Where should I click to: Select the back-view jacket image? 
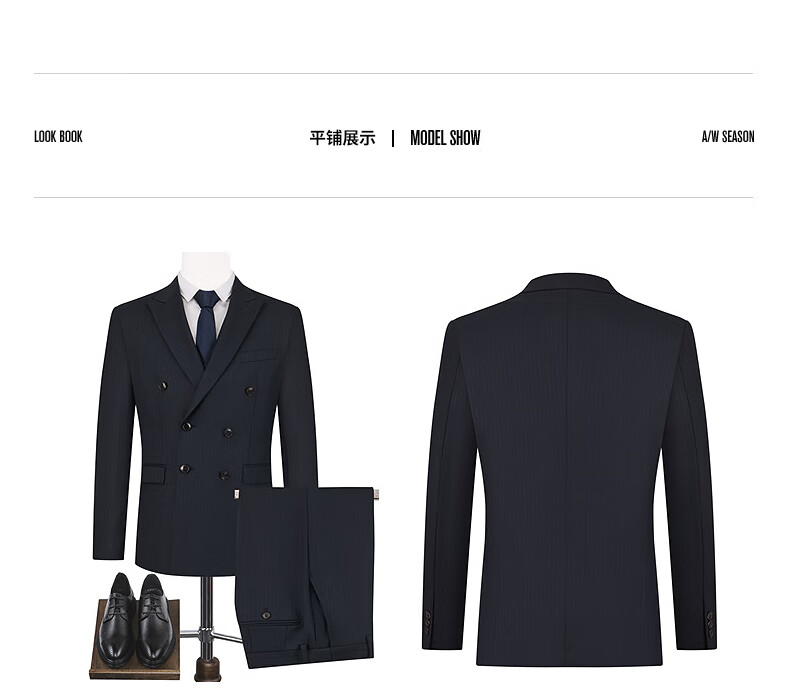pos(569,469)
